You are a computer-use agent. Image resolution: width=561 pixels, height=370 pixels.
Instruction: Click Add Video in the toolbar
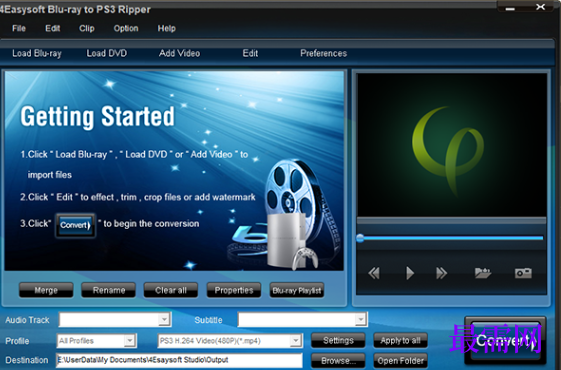[x=179, y=53]
